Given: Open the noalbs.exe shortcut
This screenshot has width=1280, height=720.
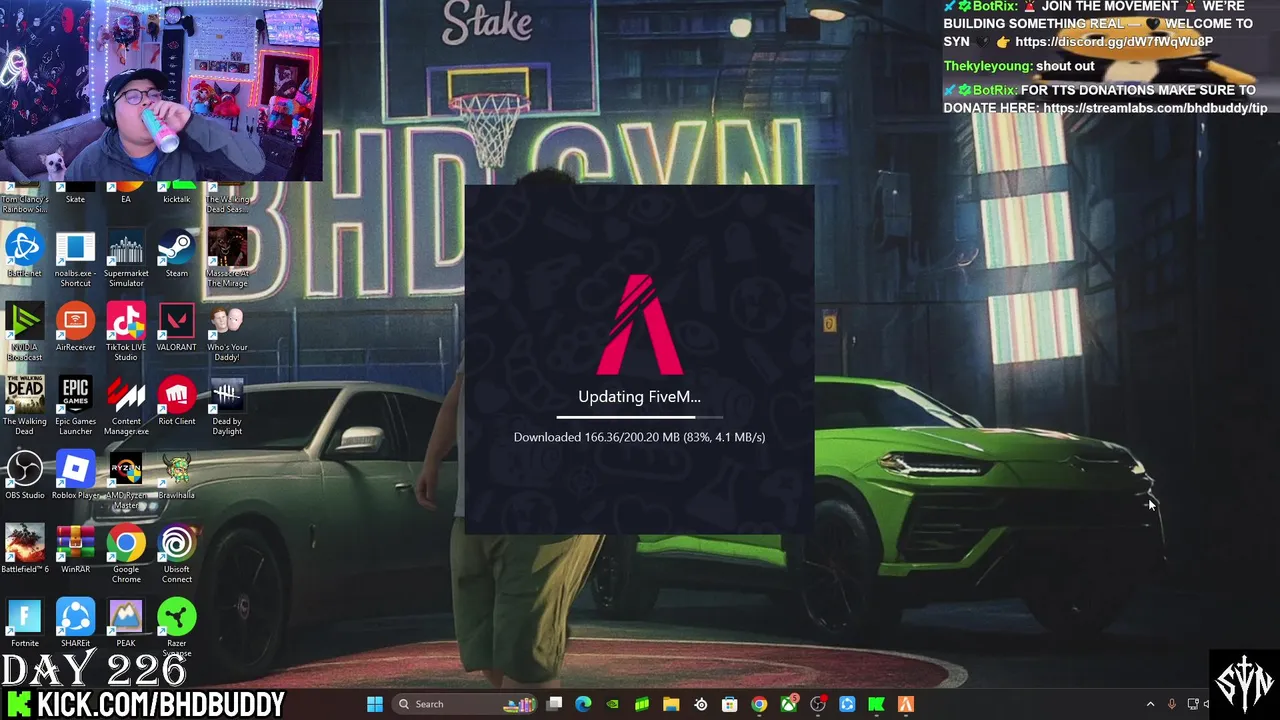Looking at the screenshot, I should pyautogui.click(x=75, y=259).
